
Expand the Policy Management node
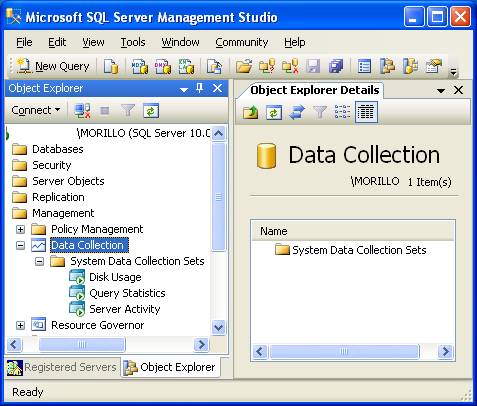point(20,229)
